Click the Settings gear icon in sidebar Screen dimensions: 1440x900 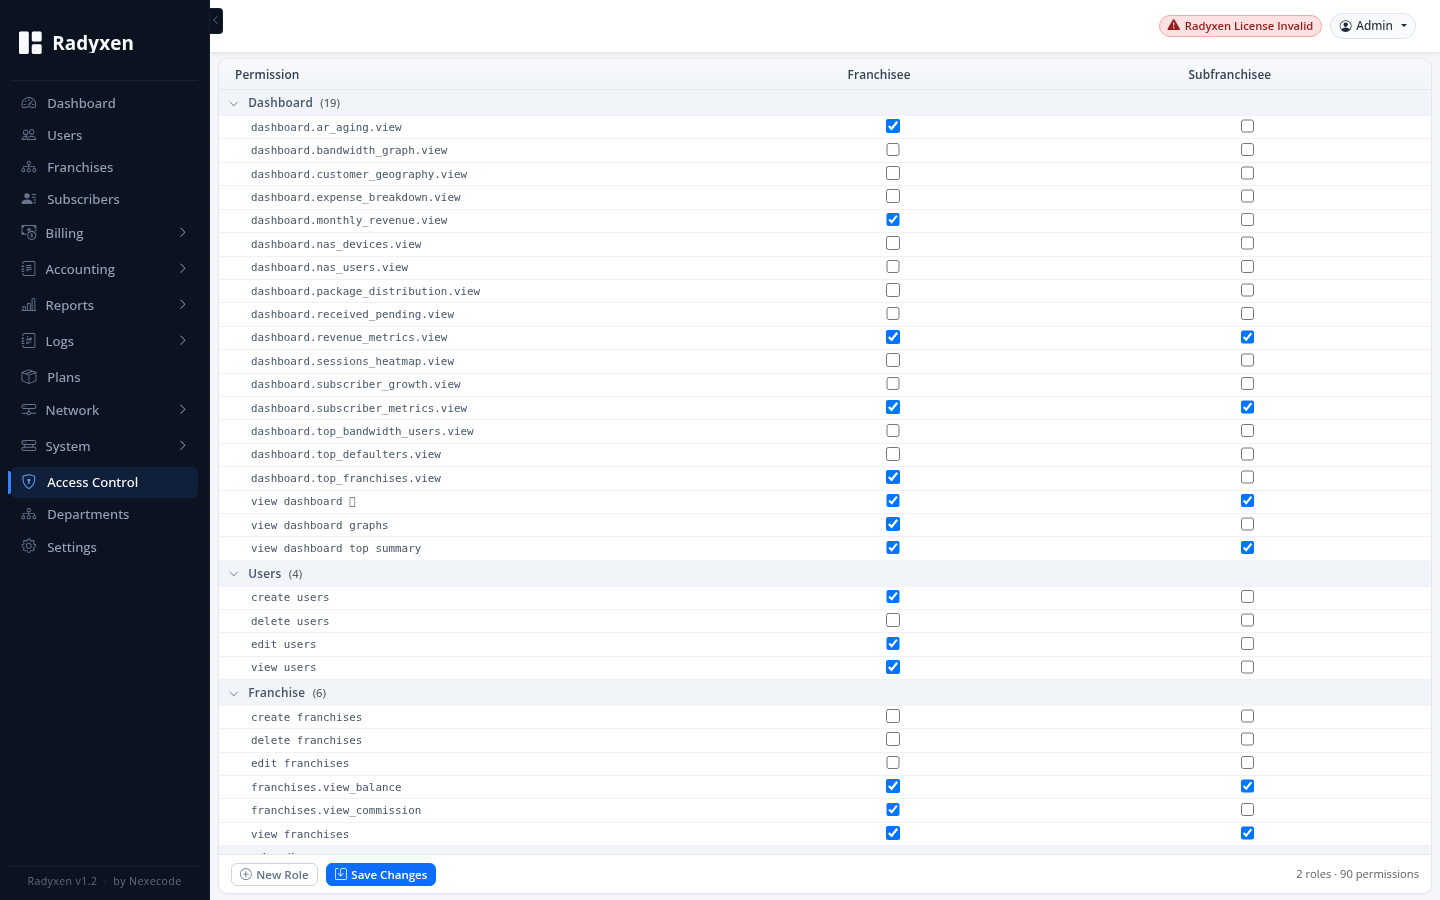[29, 547]
